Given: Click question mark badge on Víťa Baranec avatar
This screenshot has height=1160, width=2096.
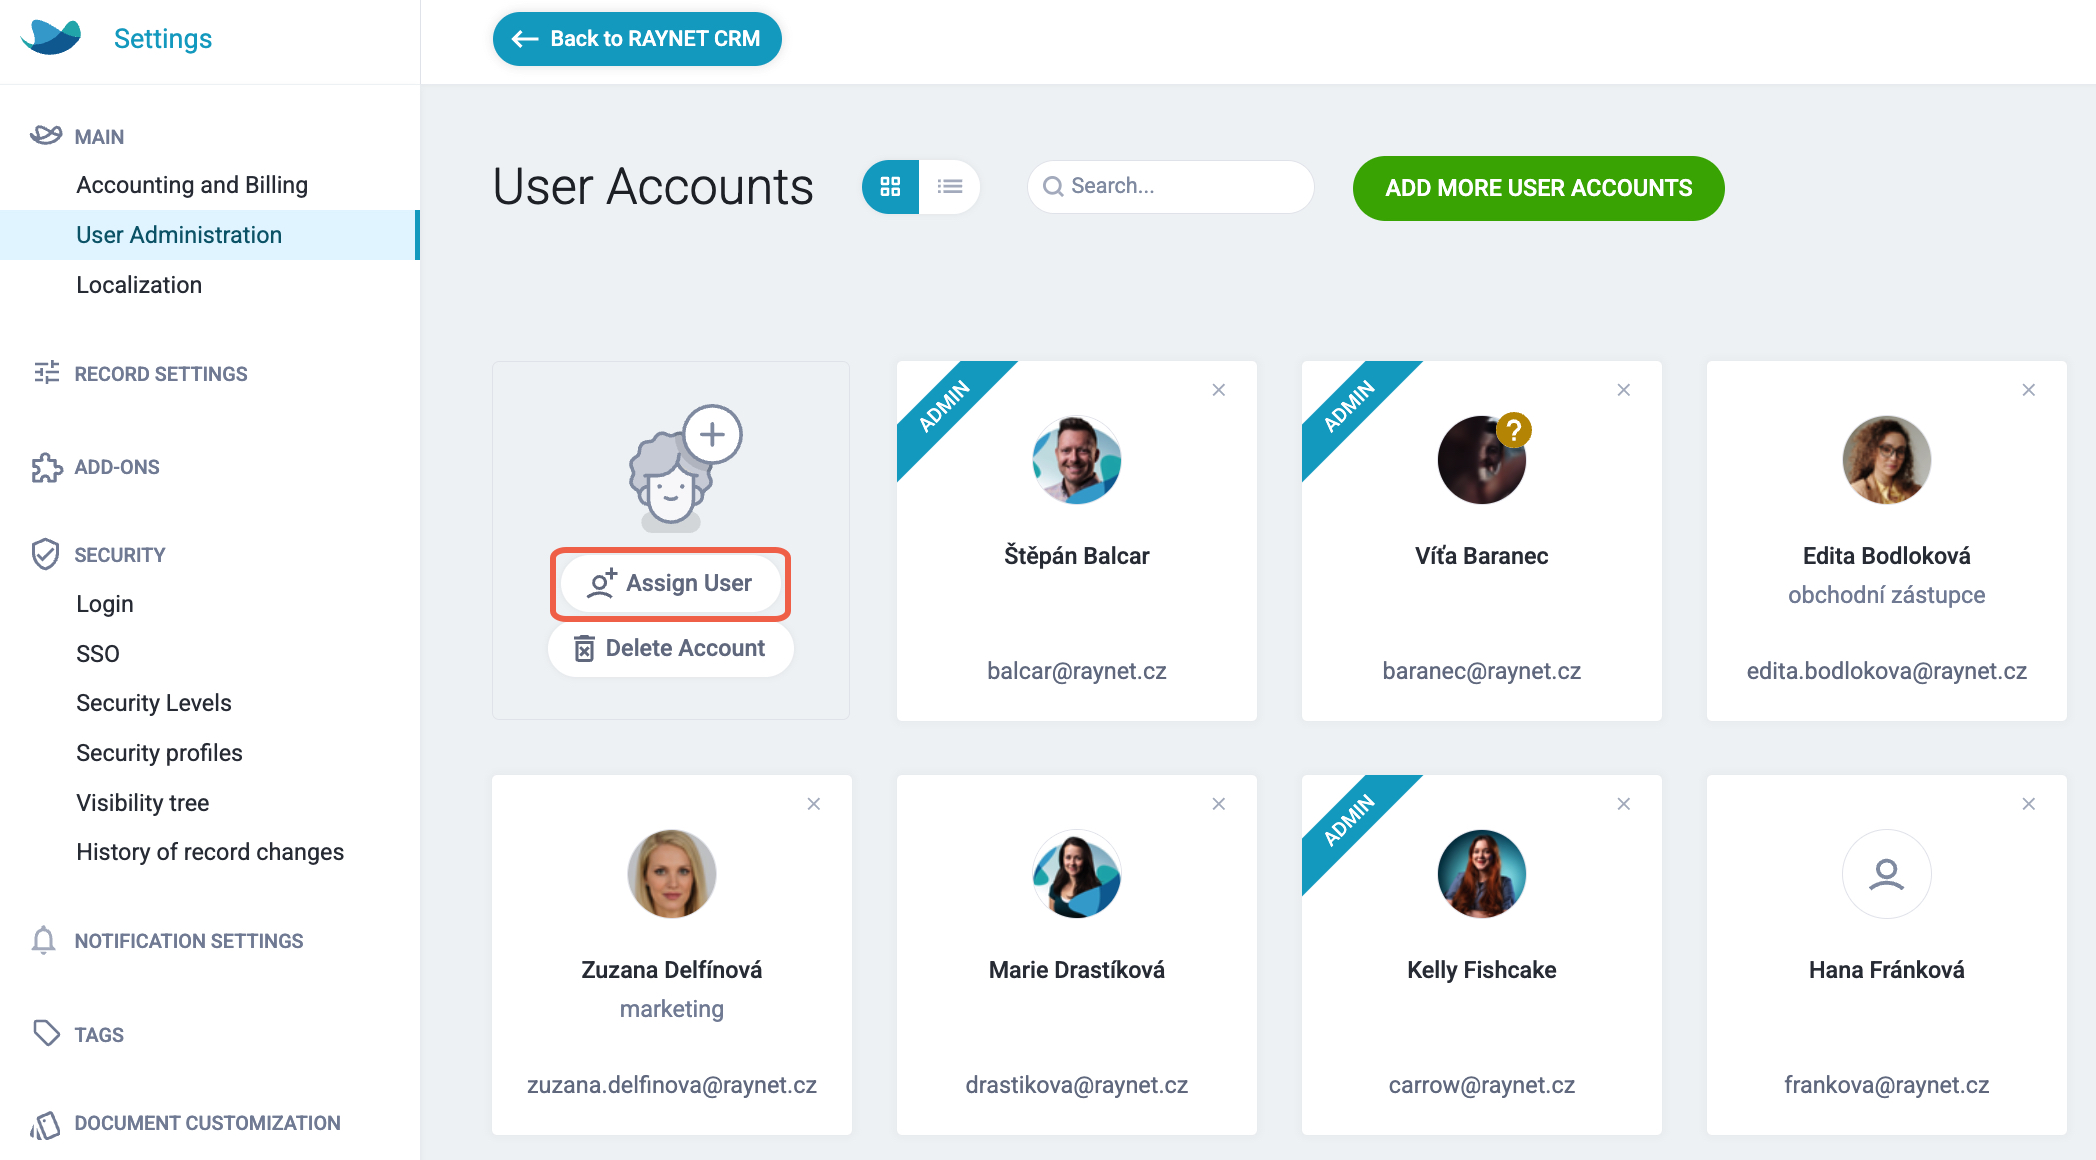Looking at the screenshot, I should click(1514, 431).
